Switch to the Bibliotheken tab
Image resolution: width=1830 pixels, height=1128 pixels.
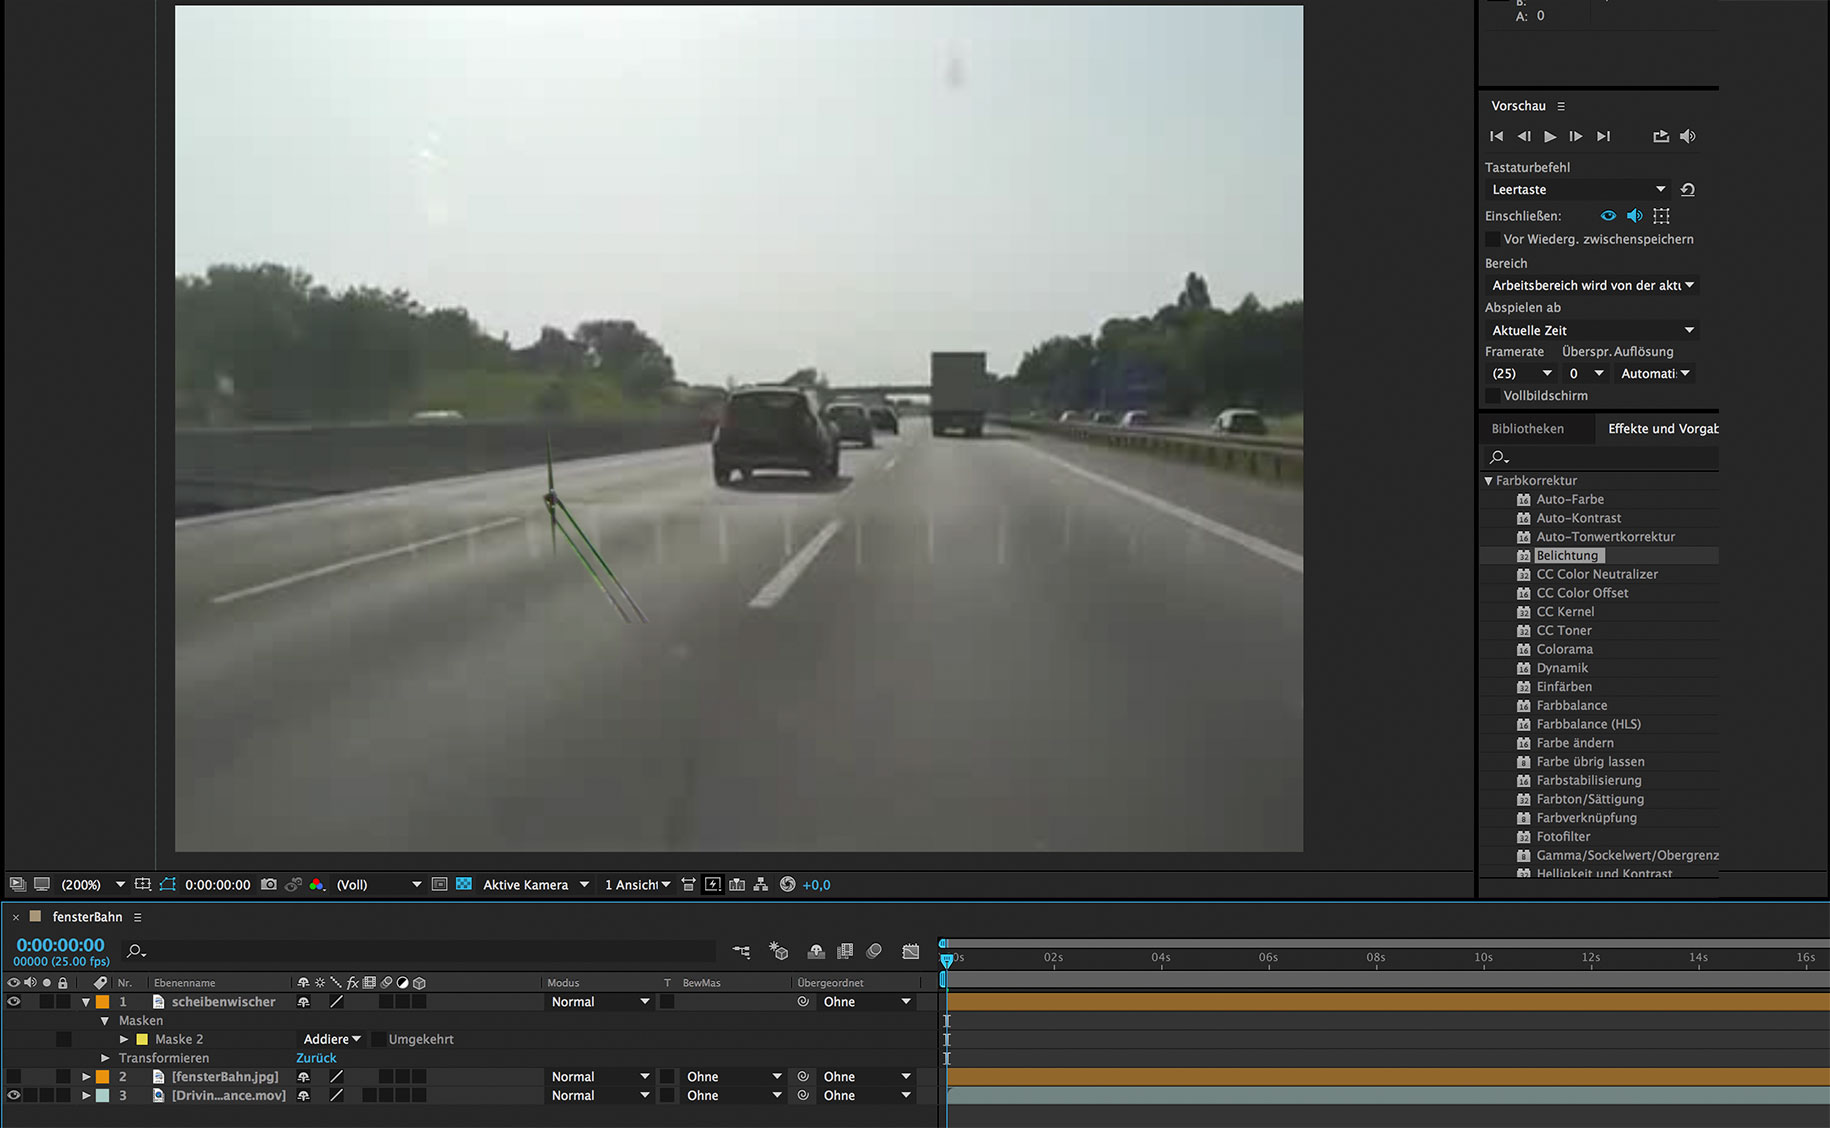(x=1527, y=429)
